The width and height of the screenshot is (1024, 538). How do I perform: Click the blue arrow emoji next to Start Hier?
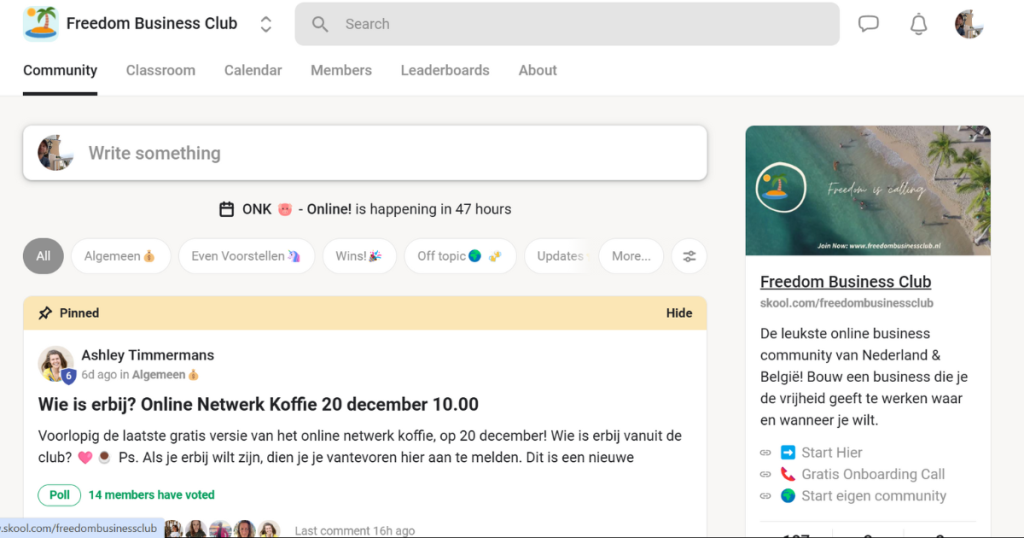click(788, 452)
